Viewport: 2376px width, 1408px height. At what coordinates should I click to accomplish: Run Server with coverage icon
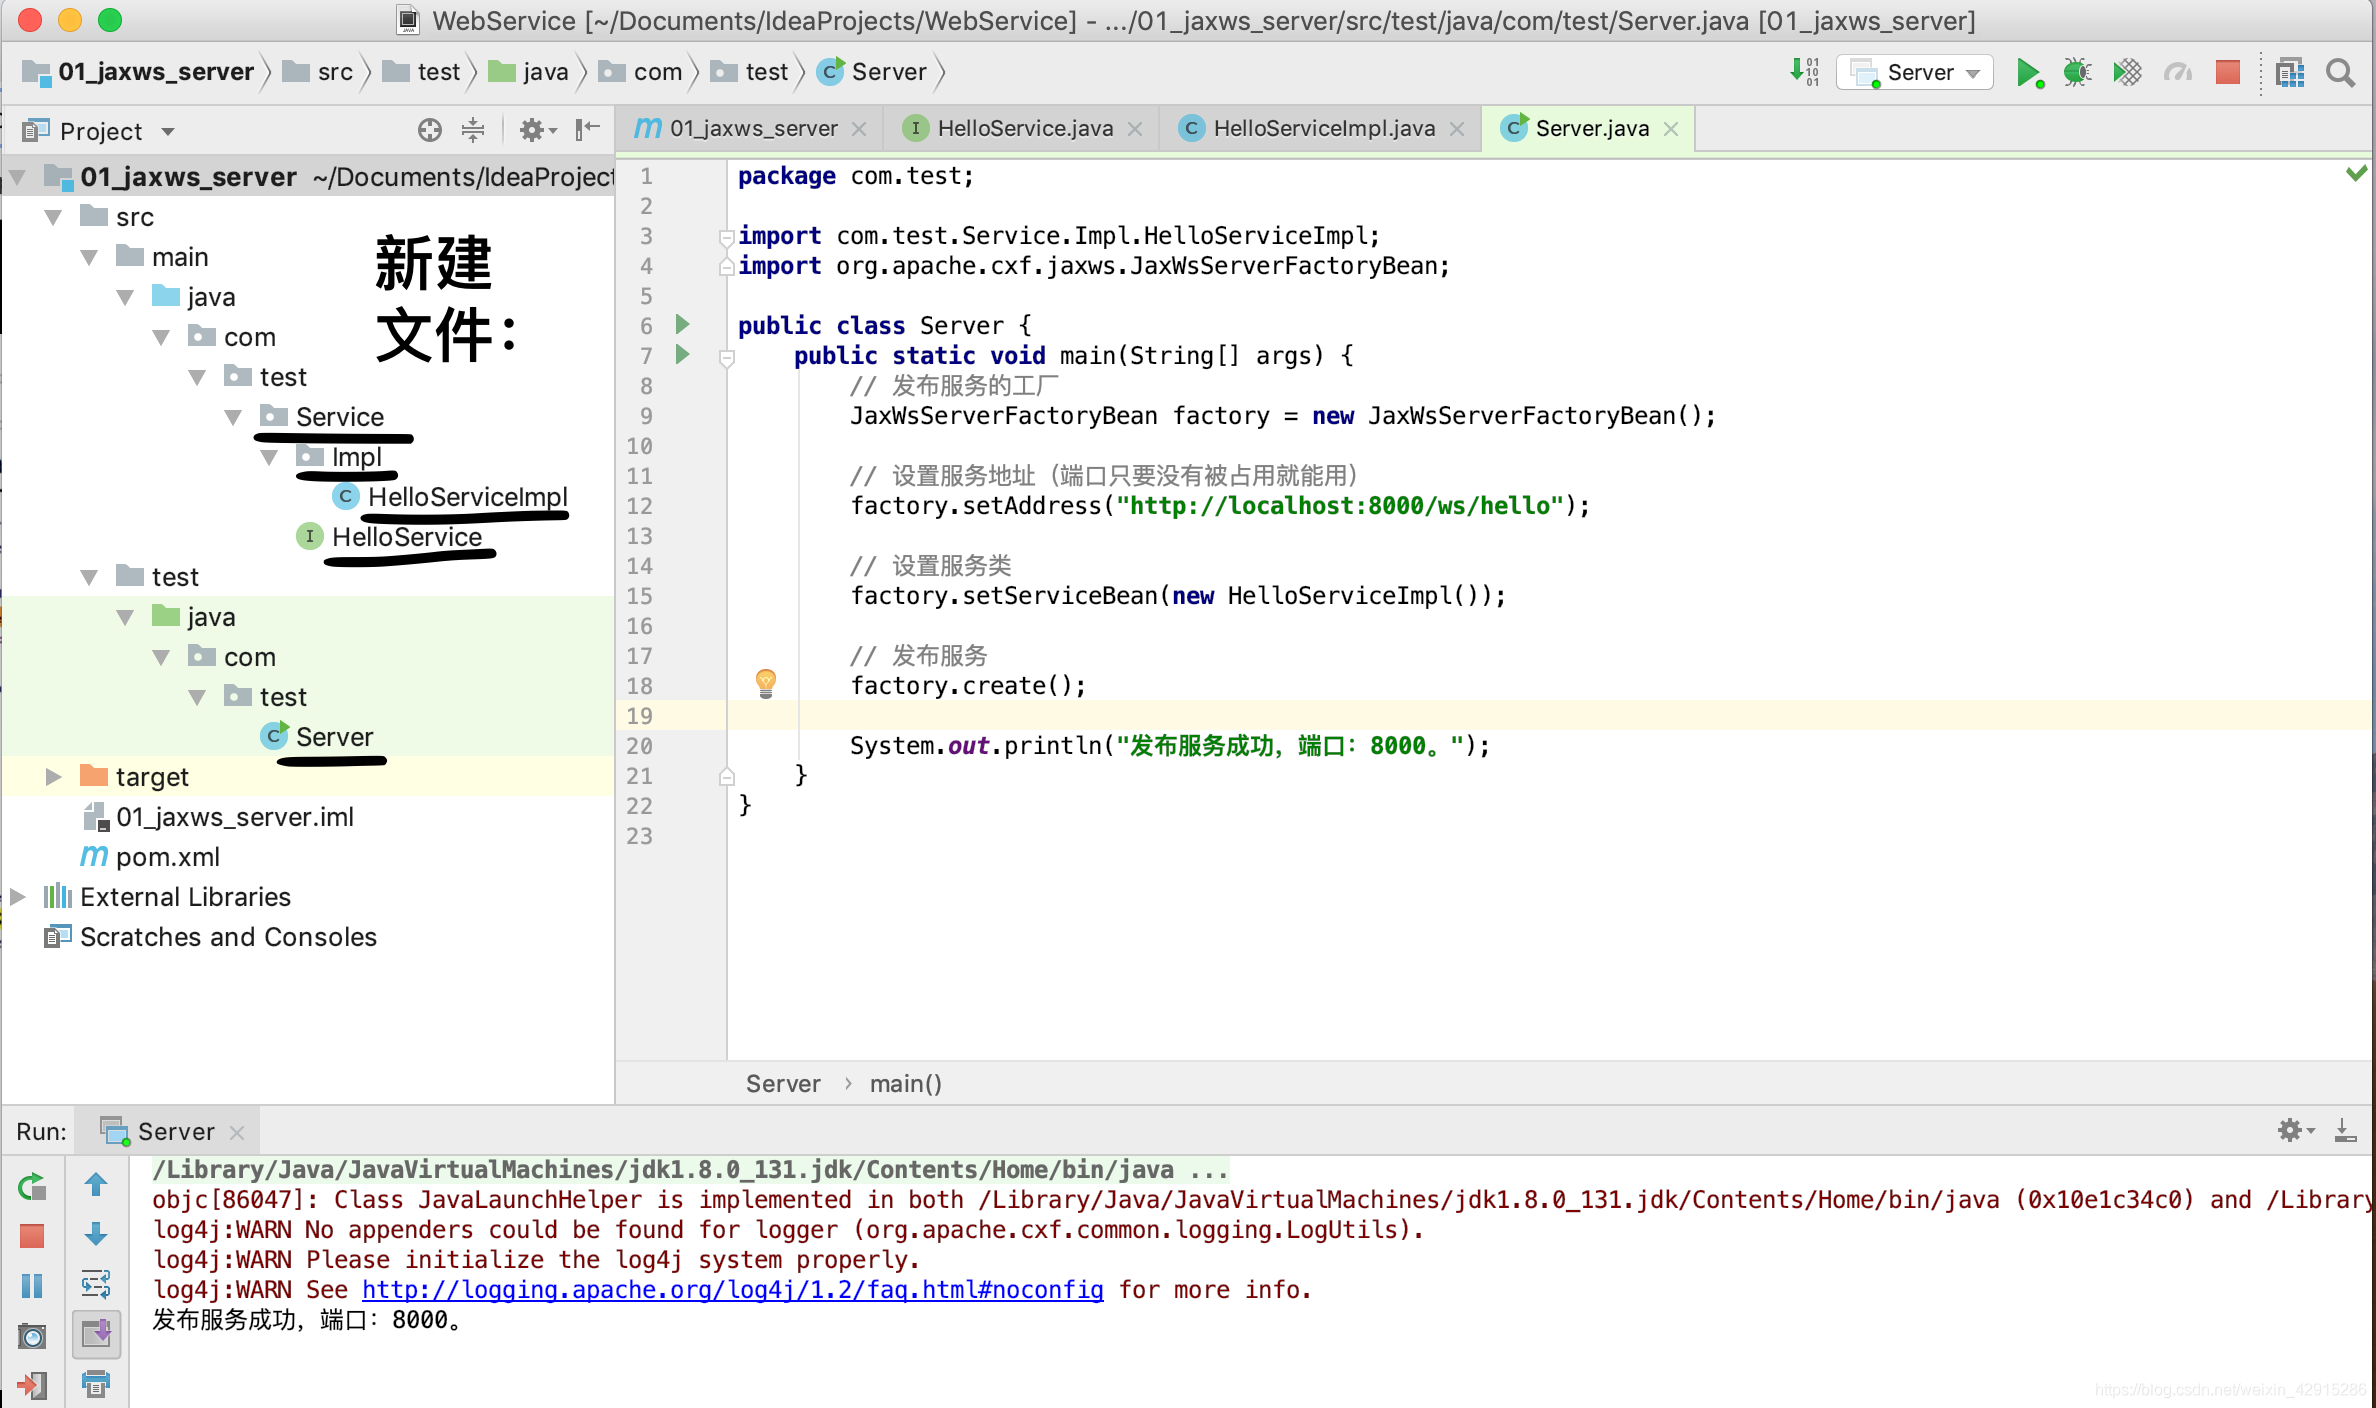point(2127,72)
